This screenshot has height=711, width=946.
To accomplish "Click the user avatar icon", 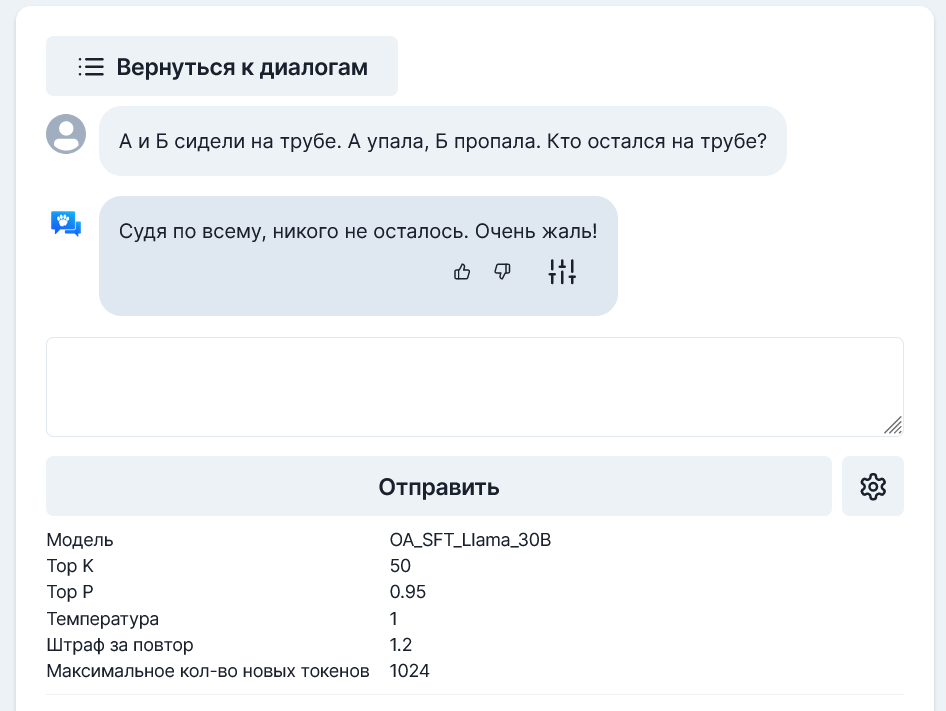I will coord(66,134).
